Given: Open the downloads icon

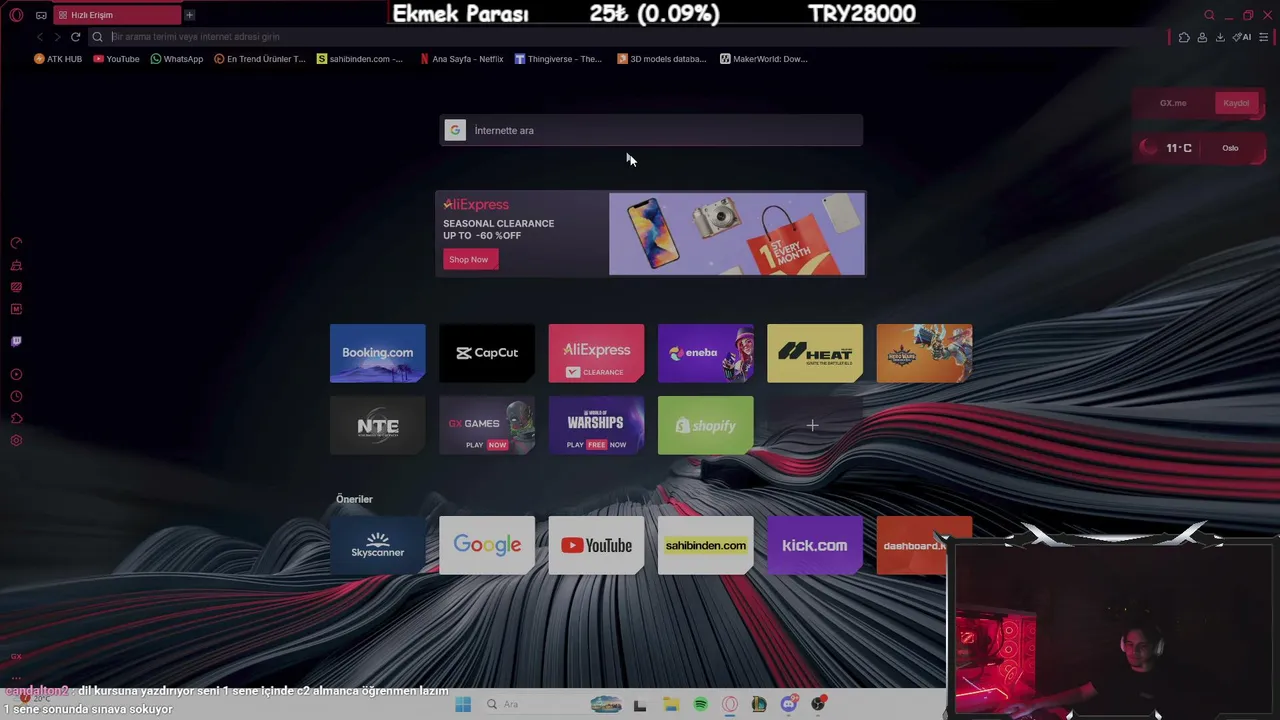Looking at the screenshot, I should (x=1220, y=37).
